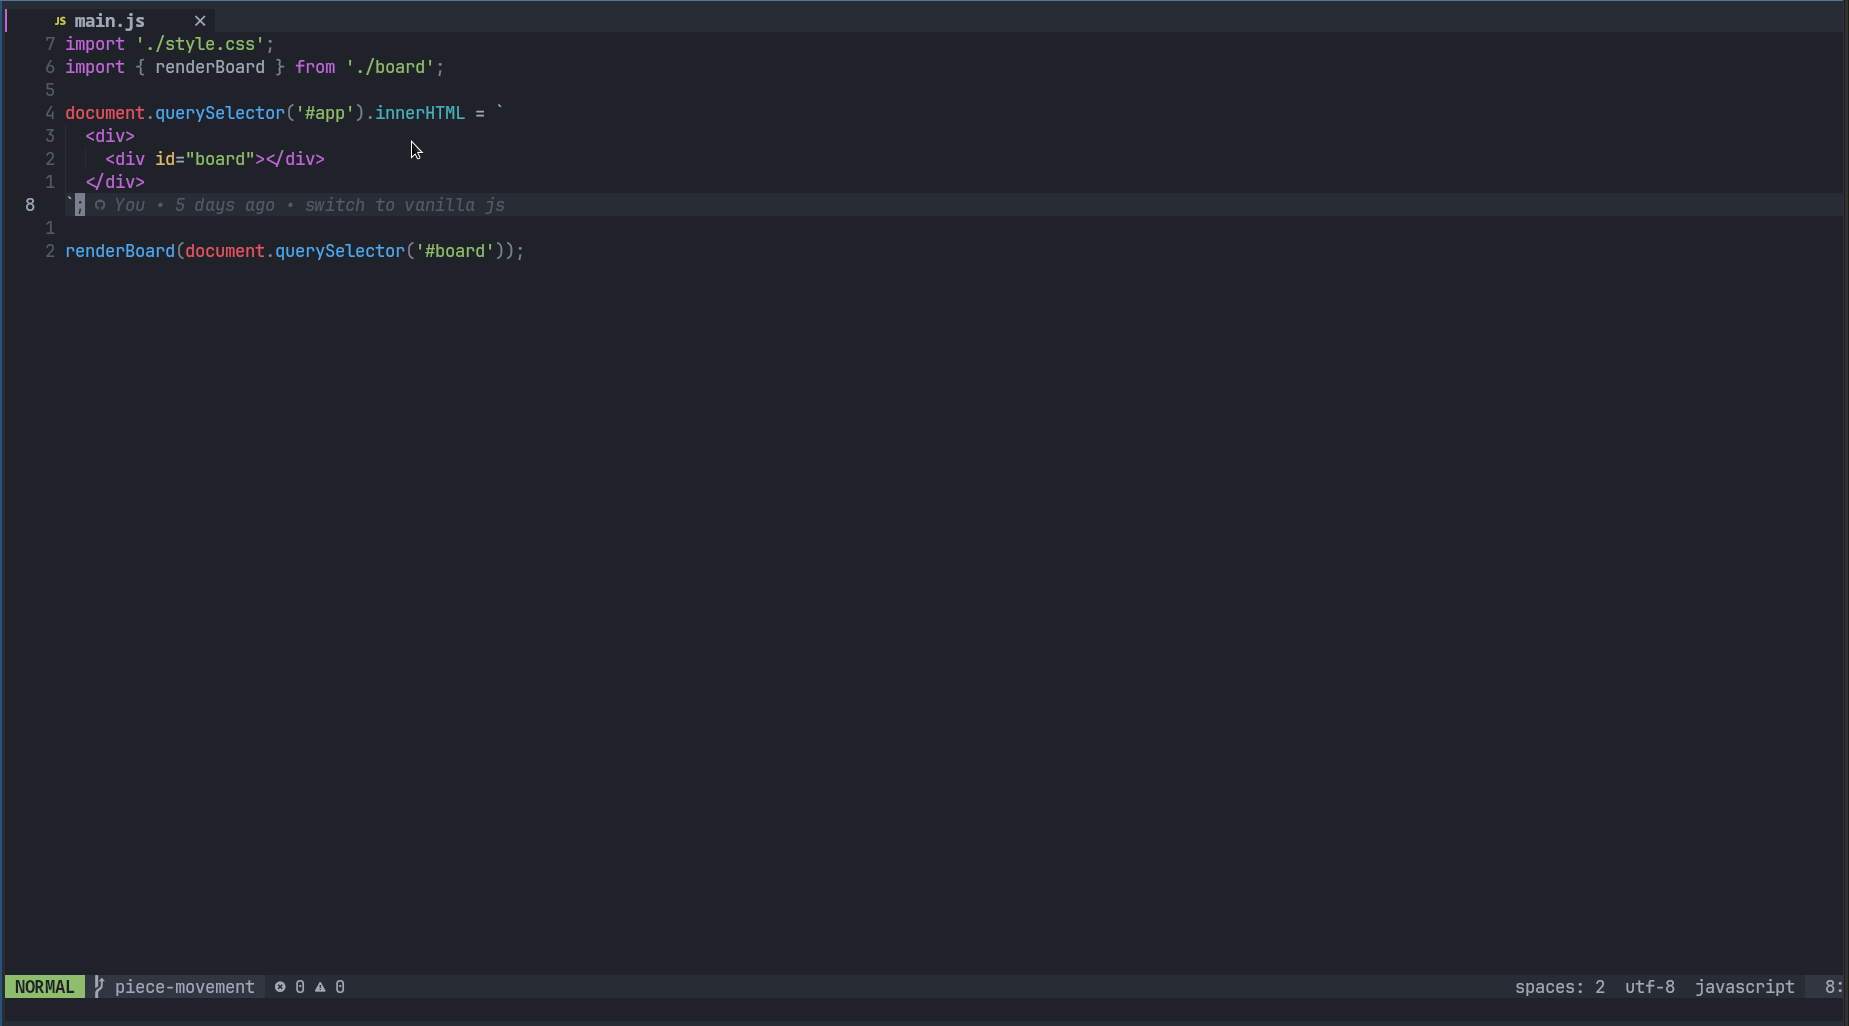This screenshot has width=1849, height=1026.
Task: Select the JavaScript file icon on the main.js tab
Action: pos(59,20)
